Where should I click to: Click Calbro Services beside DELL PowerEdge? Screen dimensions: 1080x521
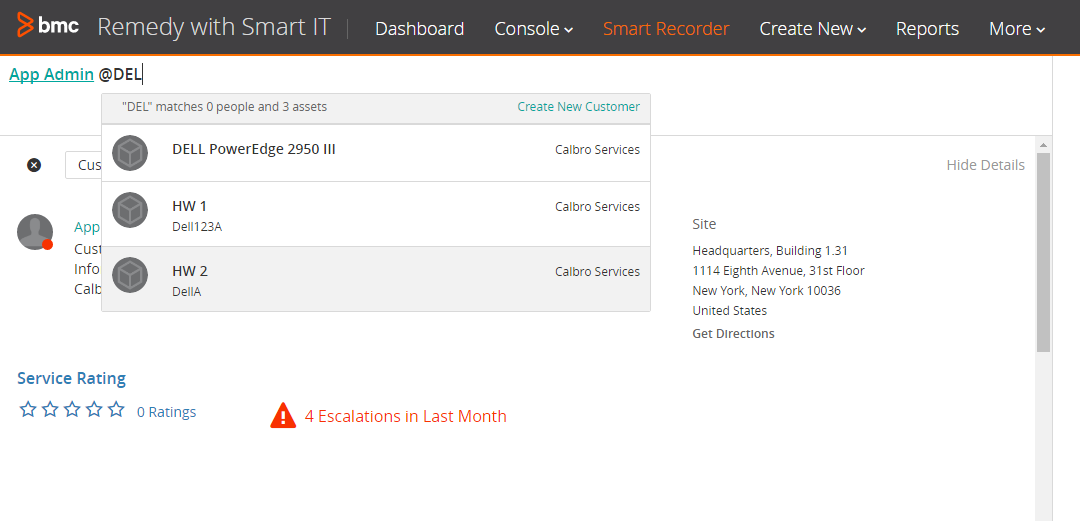pyautogui.click(x=597, y=150)
